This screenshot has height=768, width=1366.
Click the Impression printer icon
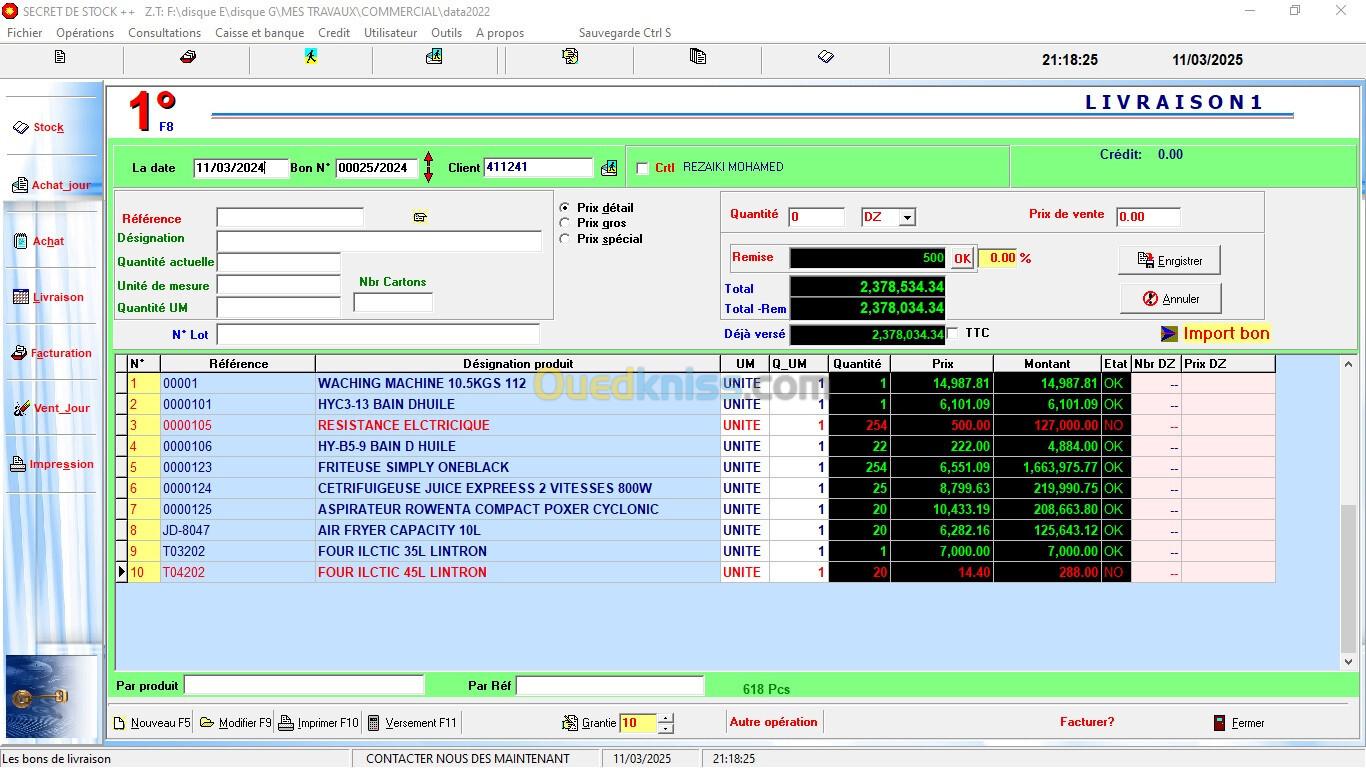point(18,464)
